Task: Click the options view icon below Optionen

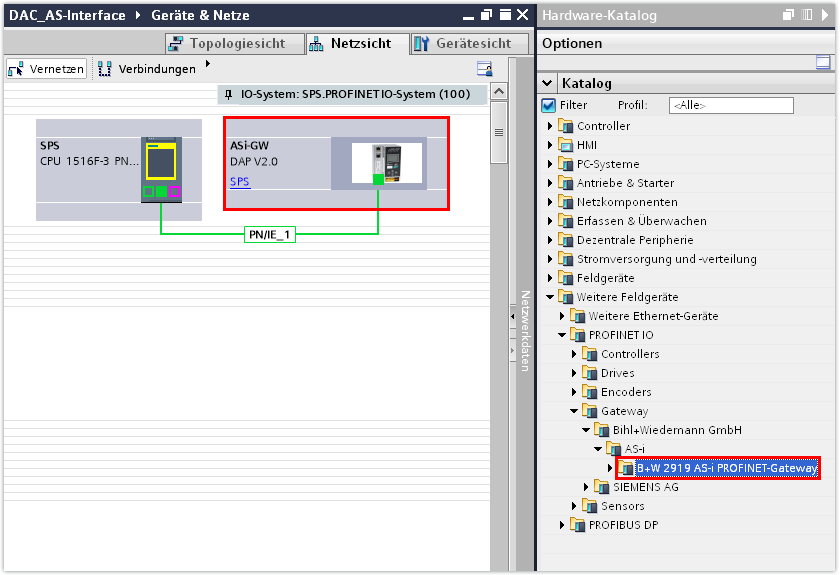Action: [823, 62]
